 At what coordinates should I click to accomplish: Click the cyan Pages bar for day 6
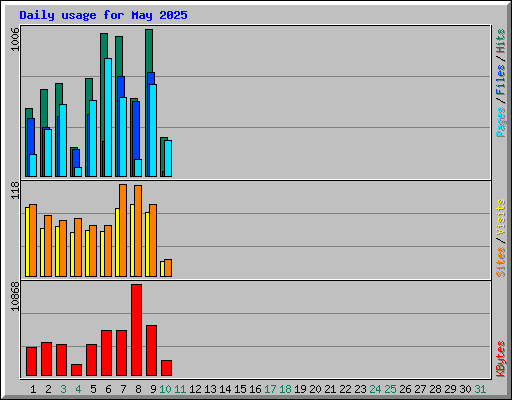click(x=108, y=117)
